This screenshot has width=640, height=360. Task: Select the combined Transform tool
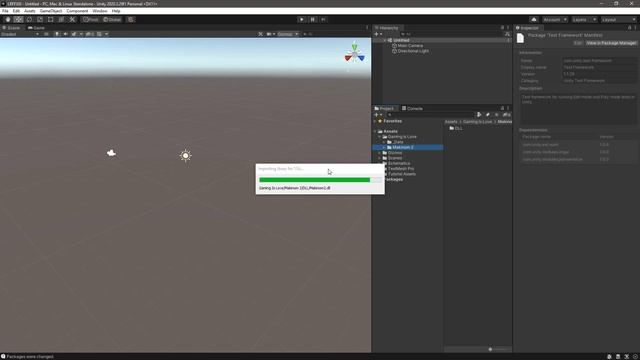(x=61, y=20)
